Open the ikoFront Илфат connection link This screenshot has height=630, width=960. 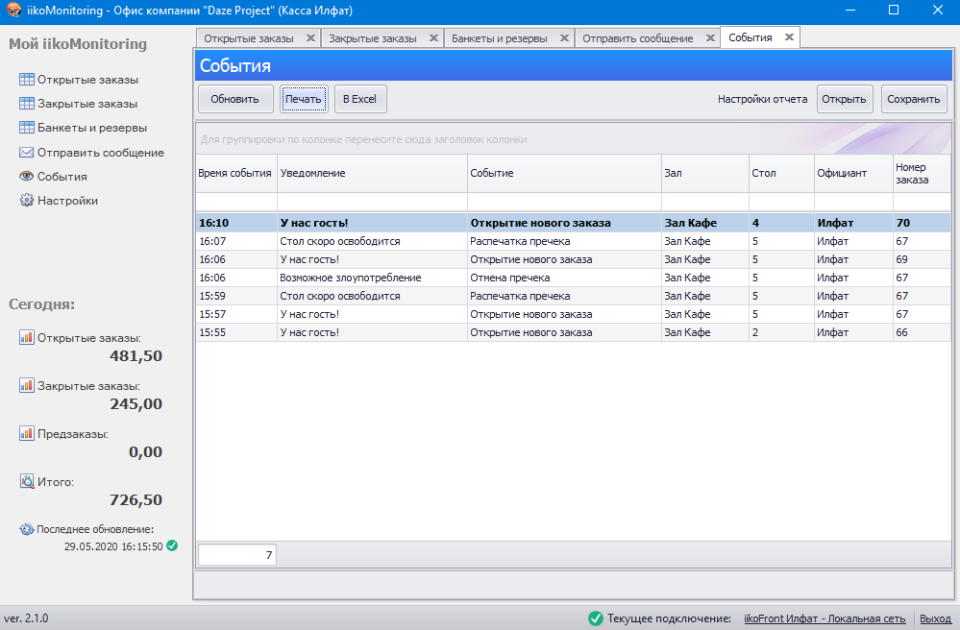pyautogui.click(x=825, y=619)
